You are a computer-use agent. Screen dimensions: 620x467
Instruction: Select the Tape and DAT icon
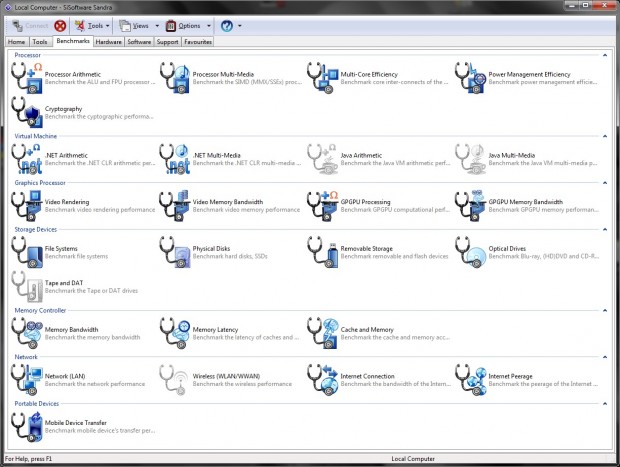[x=27, y=287]
